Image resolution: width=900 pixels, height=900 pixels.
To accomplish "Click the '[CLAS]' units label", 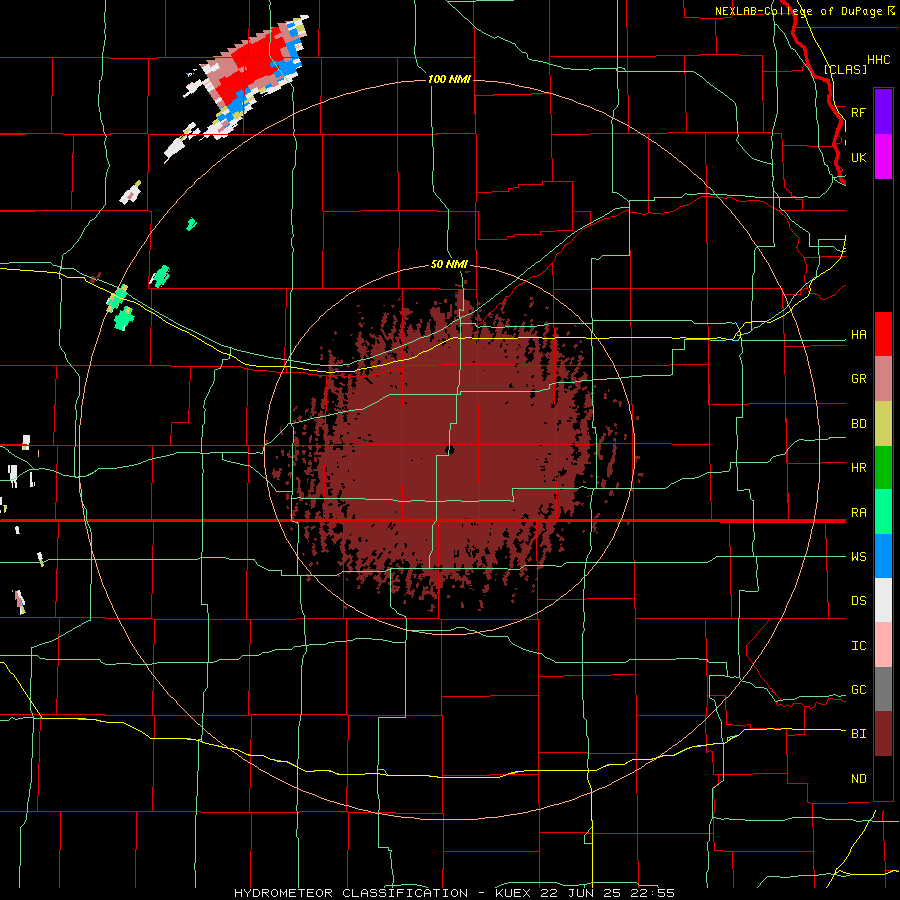I will tap(845, 69).
